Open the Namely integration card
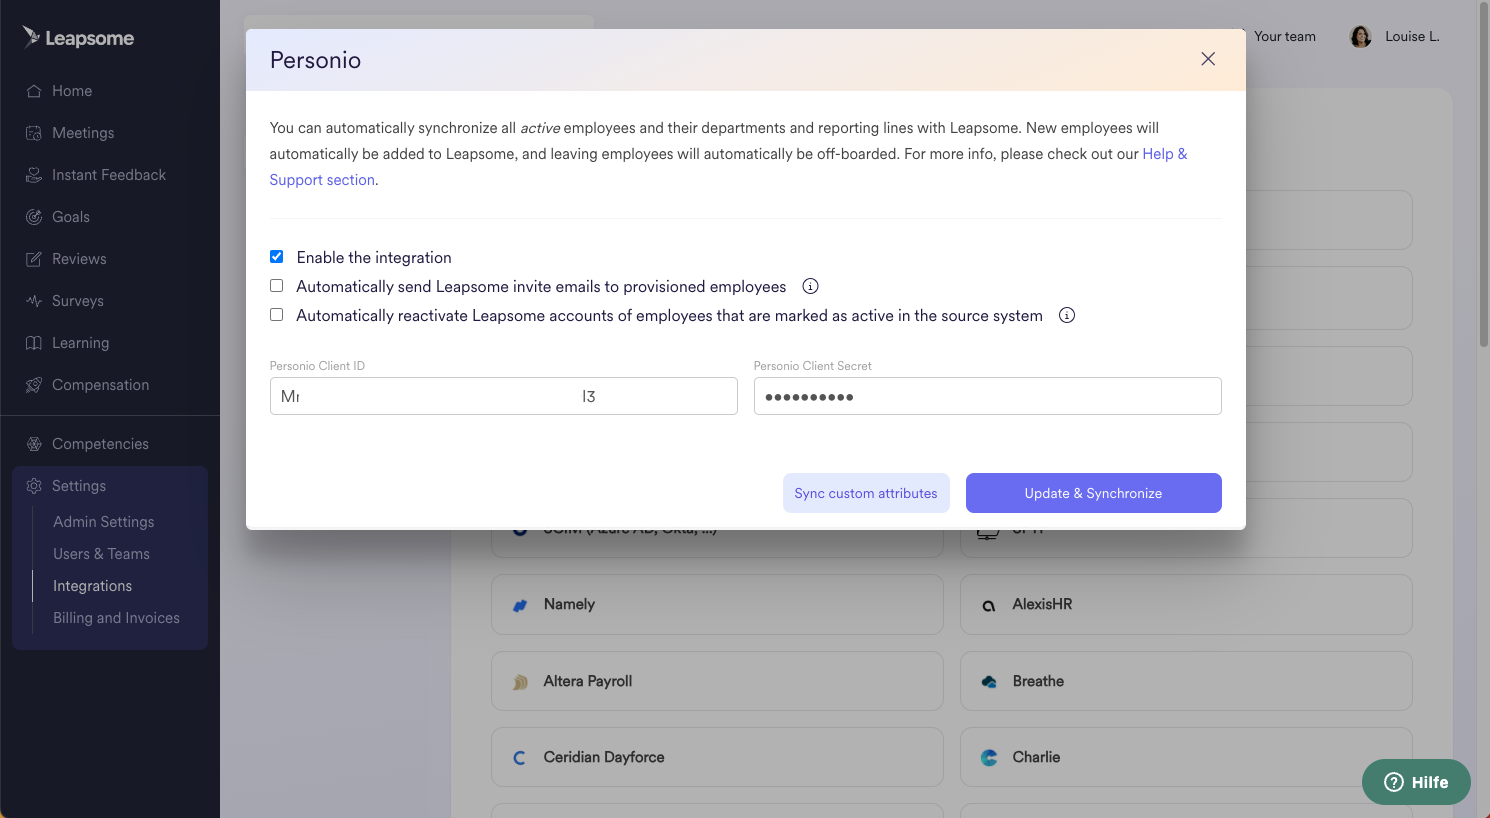This screenshot has width=1490, height=818. point(717,604)
